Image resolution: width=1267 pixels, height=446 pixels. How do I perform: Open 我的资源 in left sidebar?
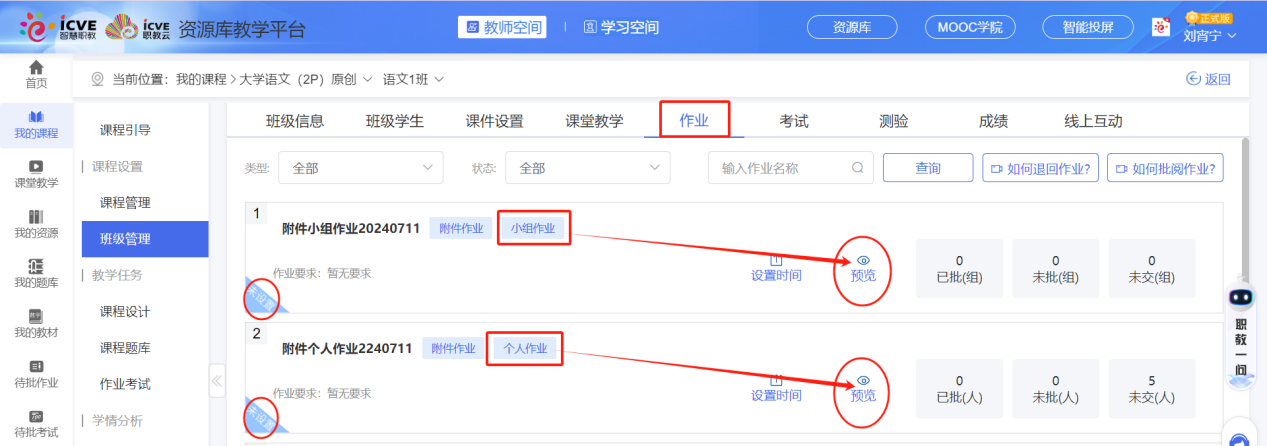pyautogui.click(x=36, y=217)
